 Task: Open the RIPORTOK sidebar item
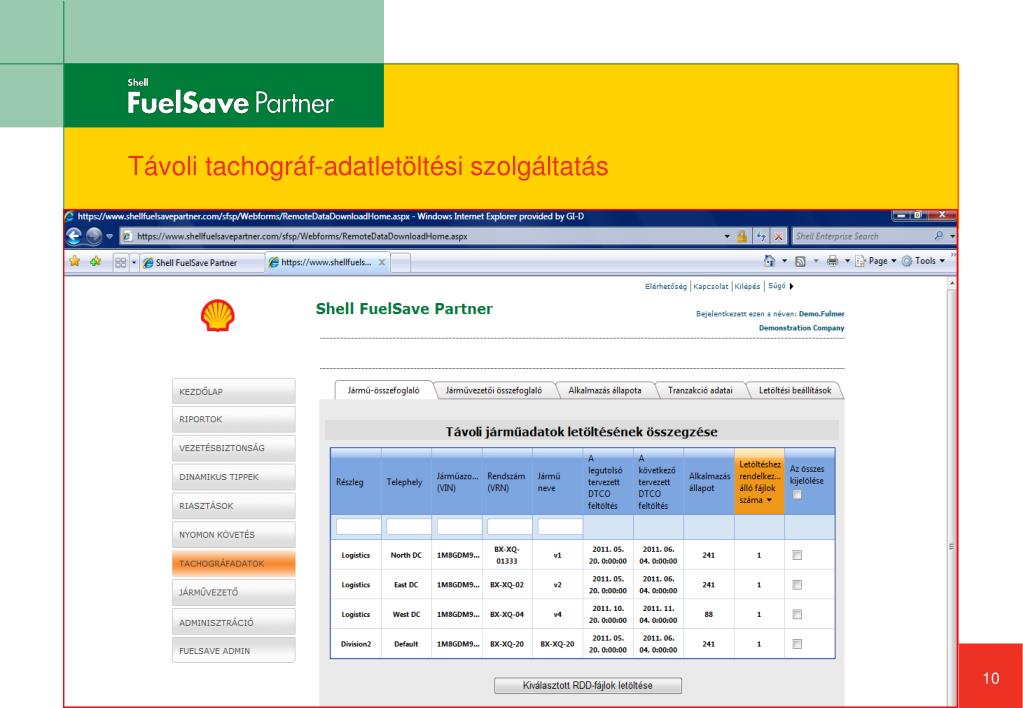(x=234, y=420)
